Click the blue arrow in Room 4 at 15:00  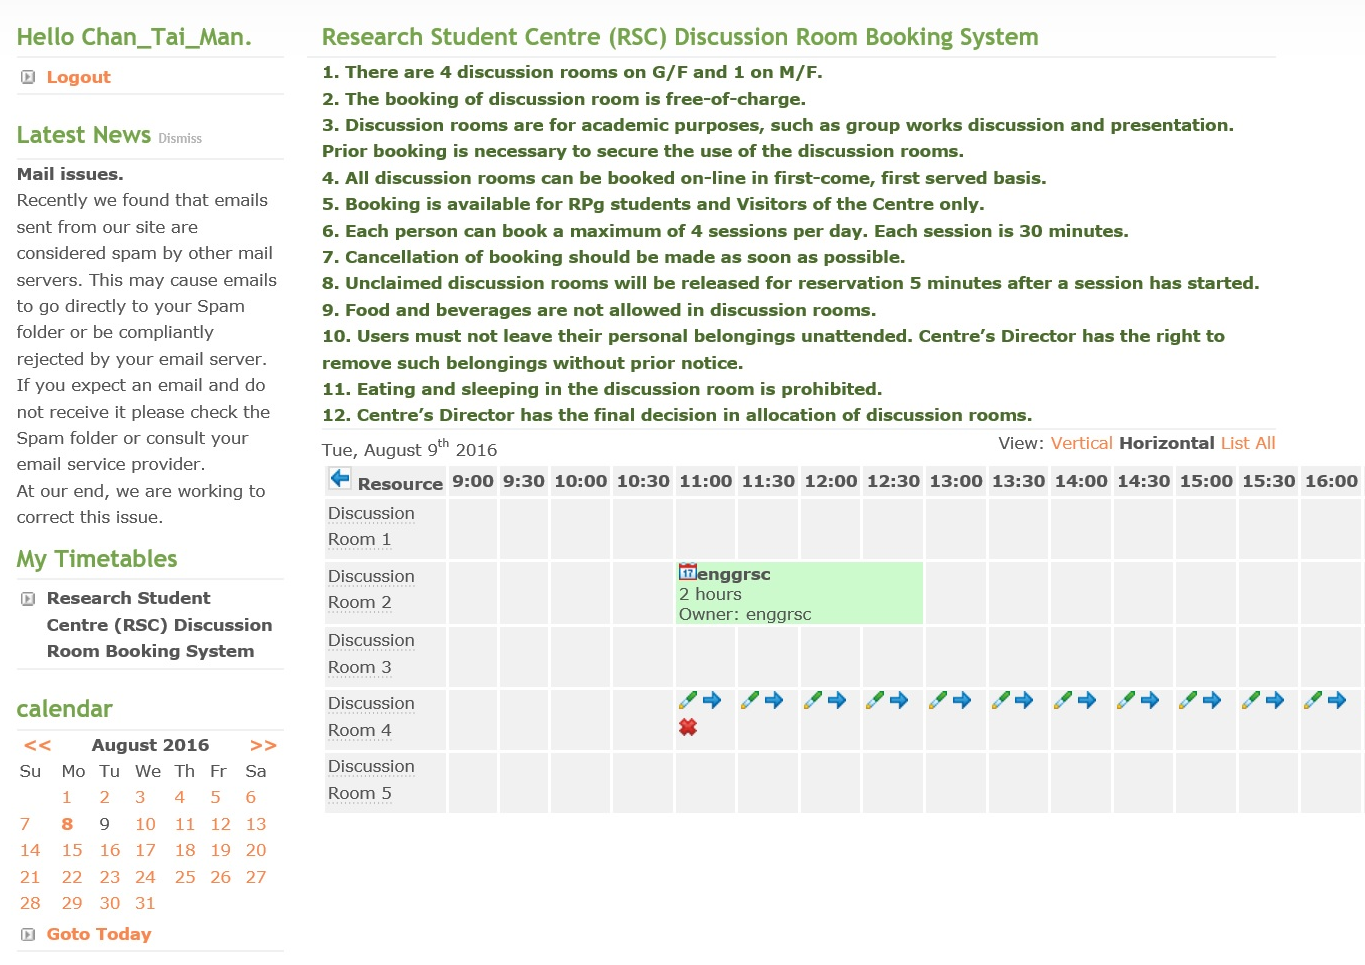(1212, 700)
